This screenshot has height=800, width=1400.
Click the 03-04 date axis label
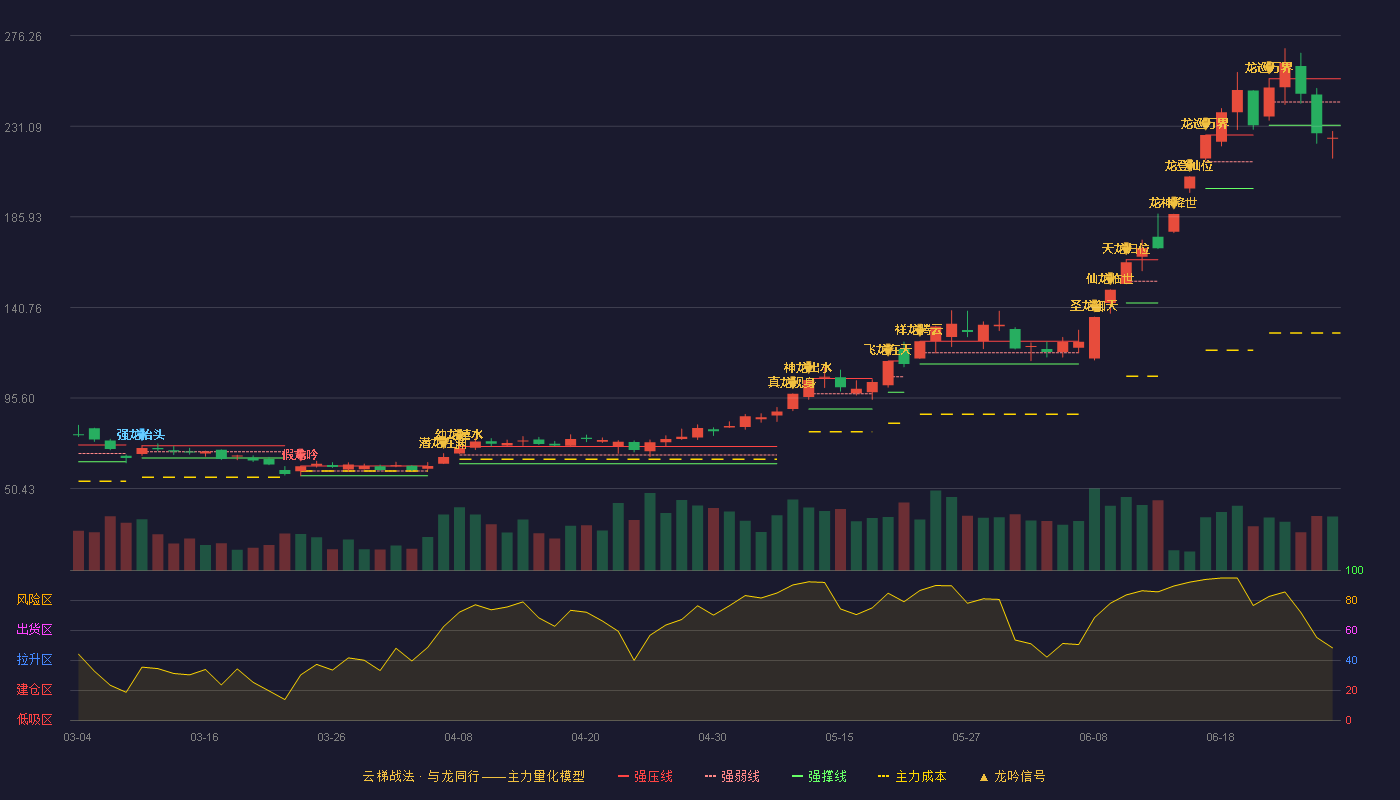pos(77,737)
